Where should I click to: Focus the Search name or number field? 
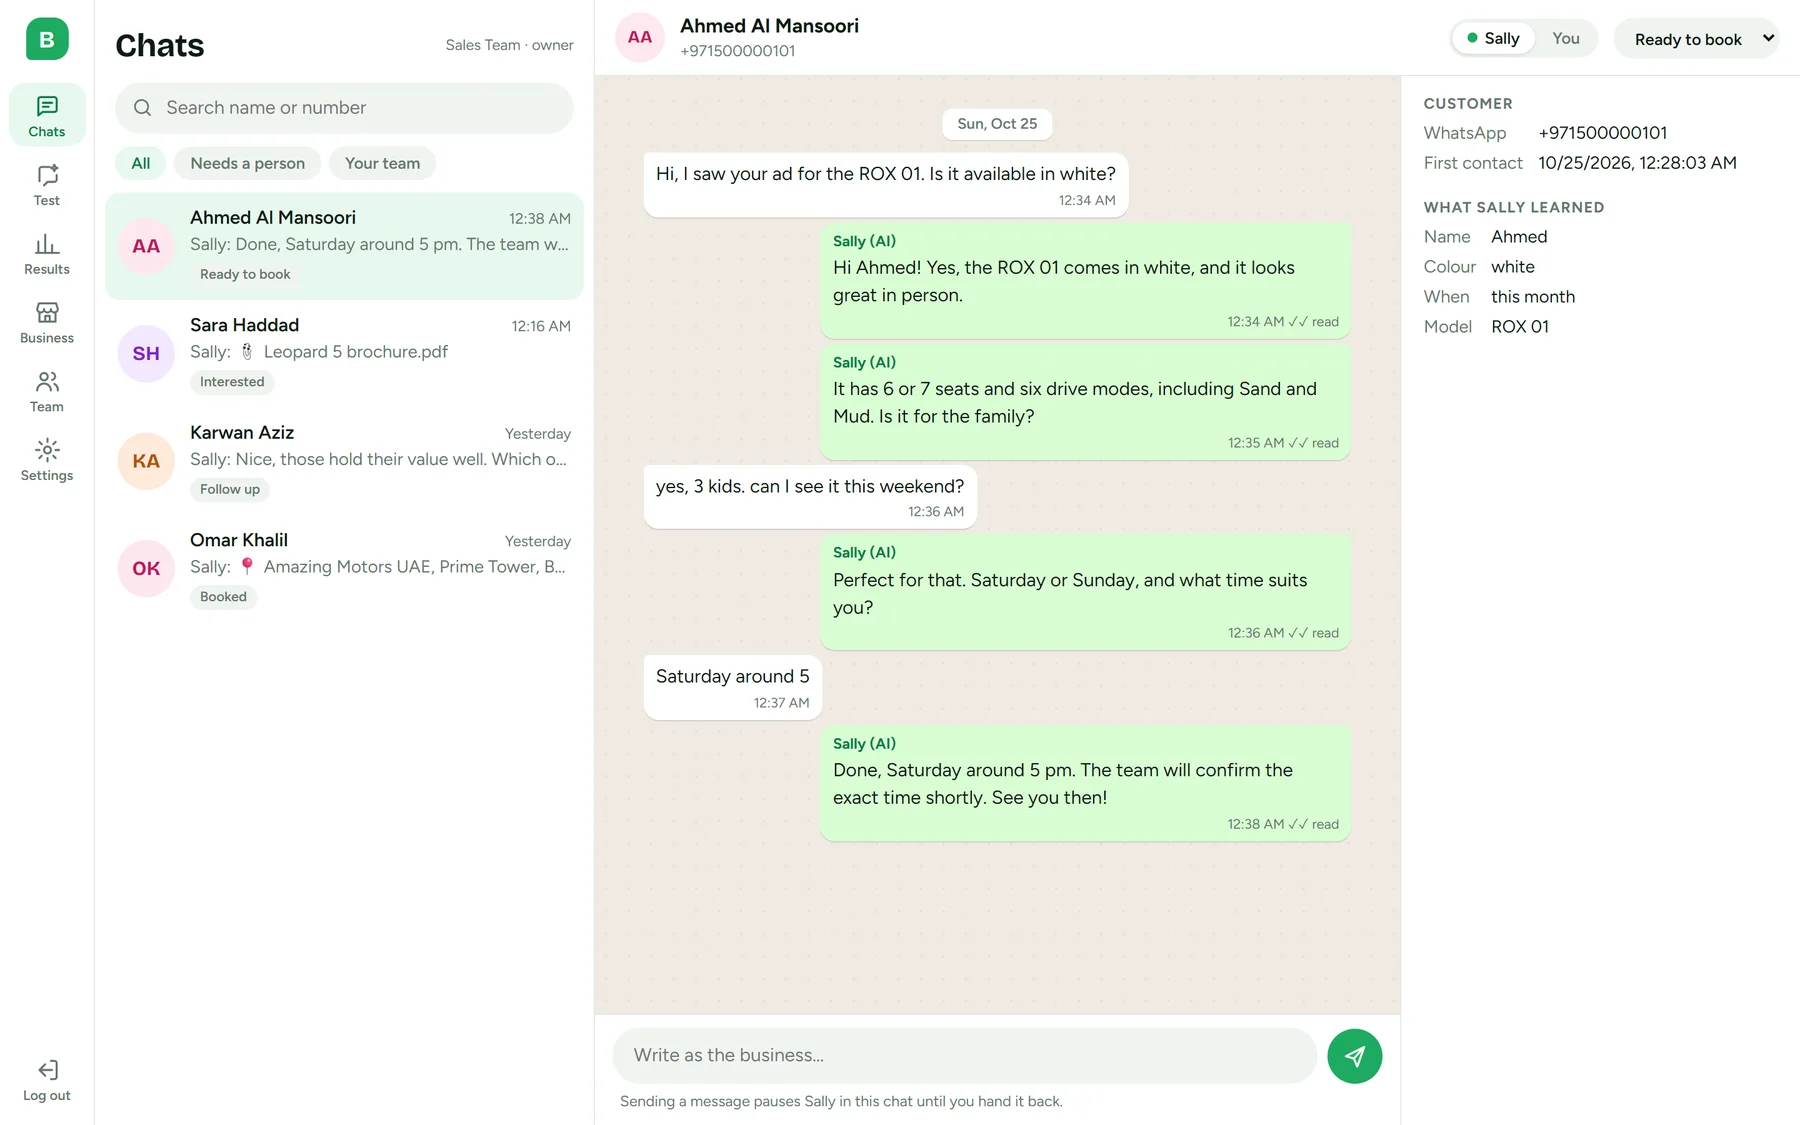click(345, 108)
